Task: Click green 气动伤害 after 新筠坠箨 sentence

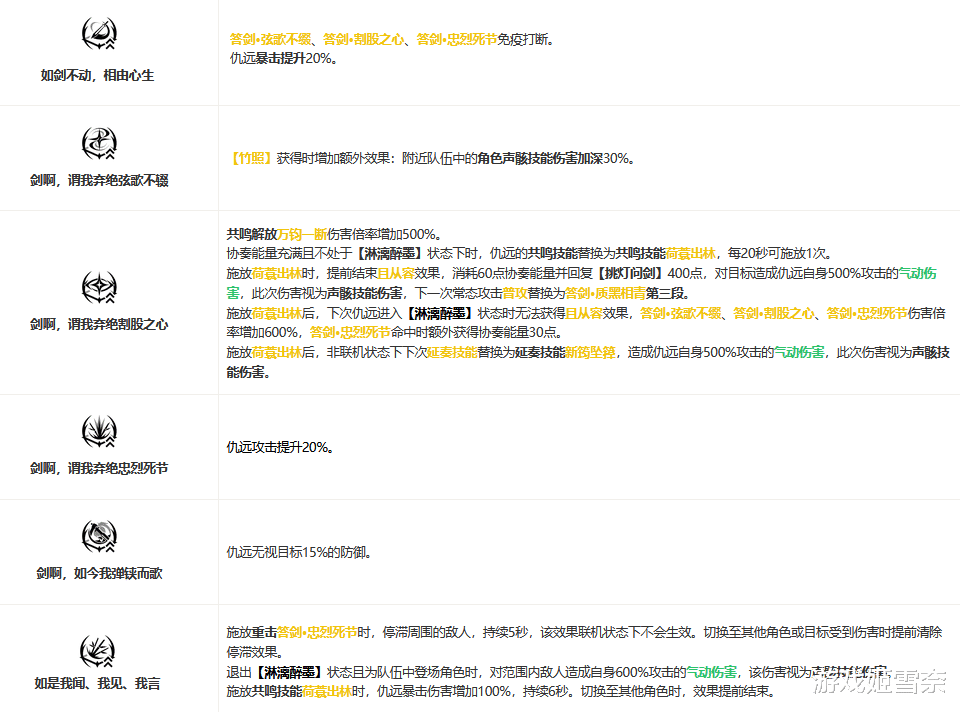Action: pyautogui.click(x=799, y=353)
